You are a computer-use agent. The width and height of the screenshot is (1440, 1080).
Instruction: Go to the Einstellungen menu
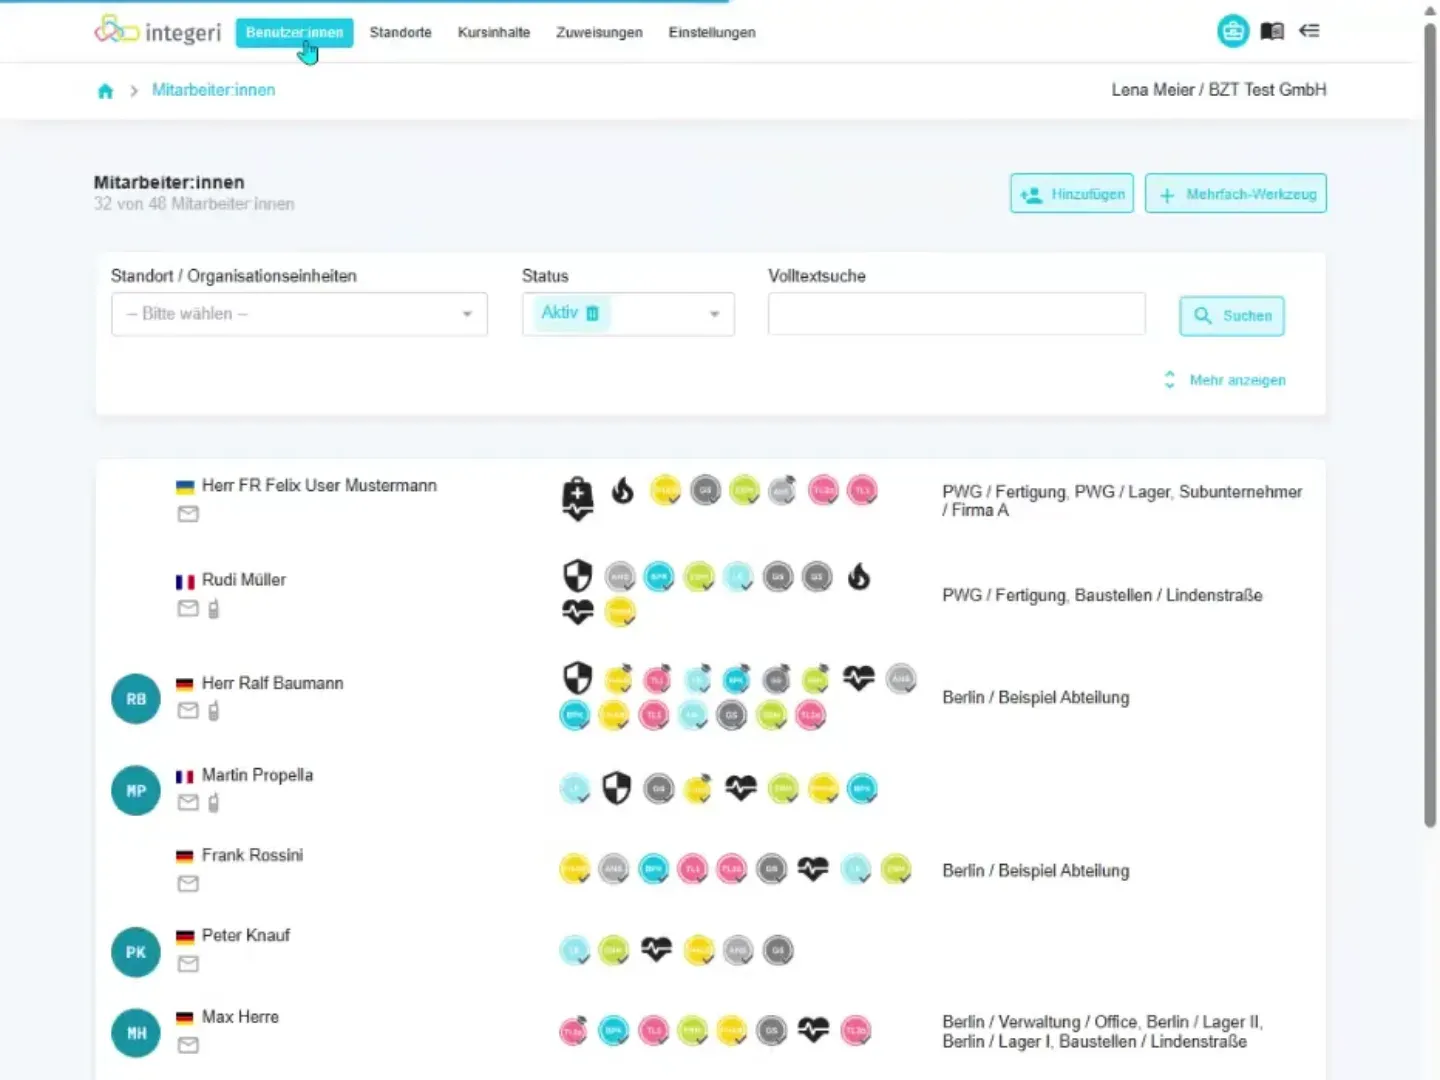click(712, 32)
